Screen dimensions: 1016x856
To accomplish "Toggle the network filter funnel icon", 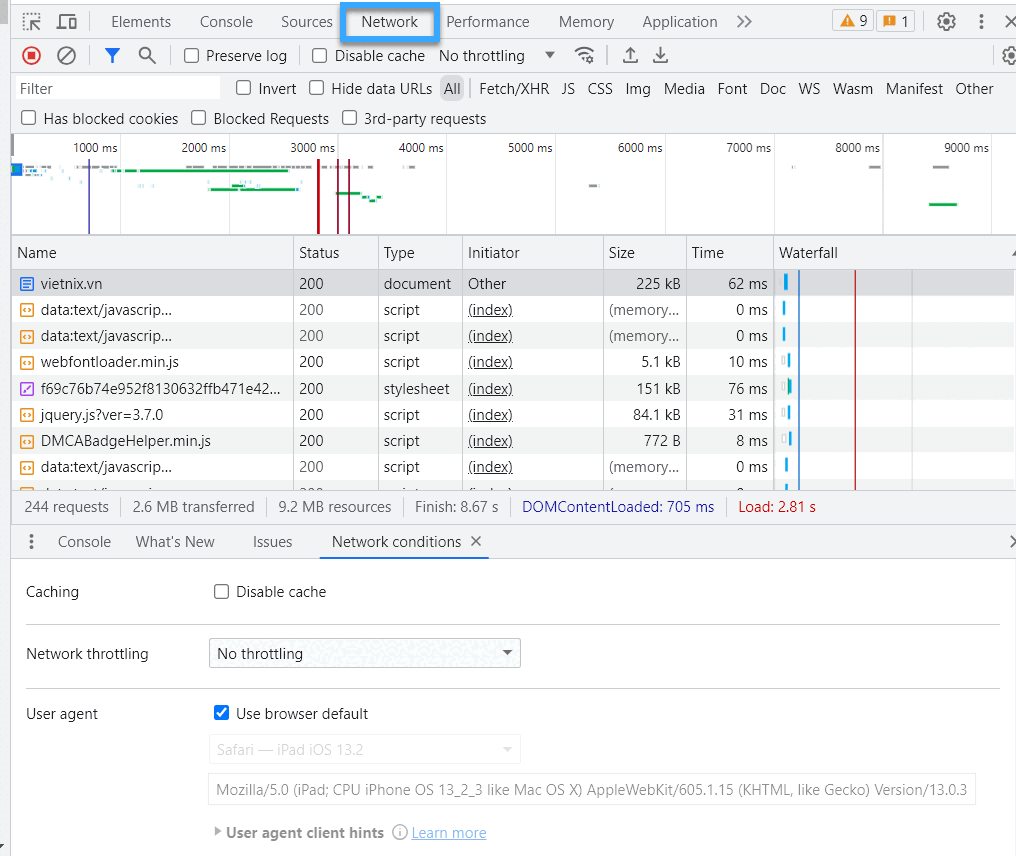I will click(112, 56).
